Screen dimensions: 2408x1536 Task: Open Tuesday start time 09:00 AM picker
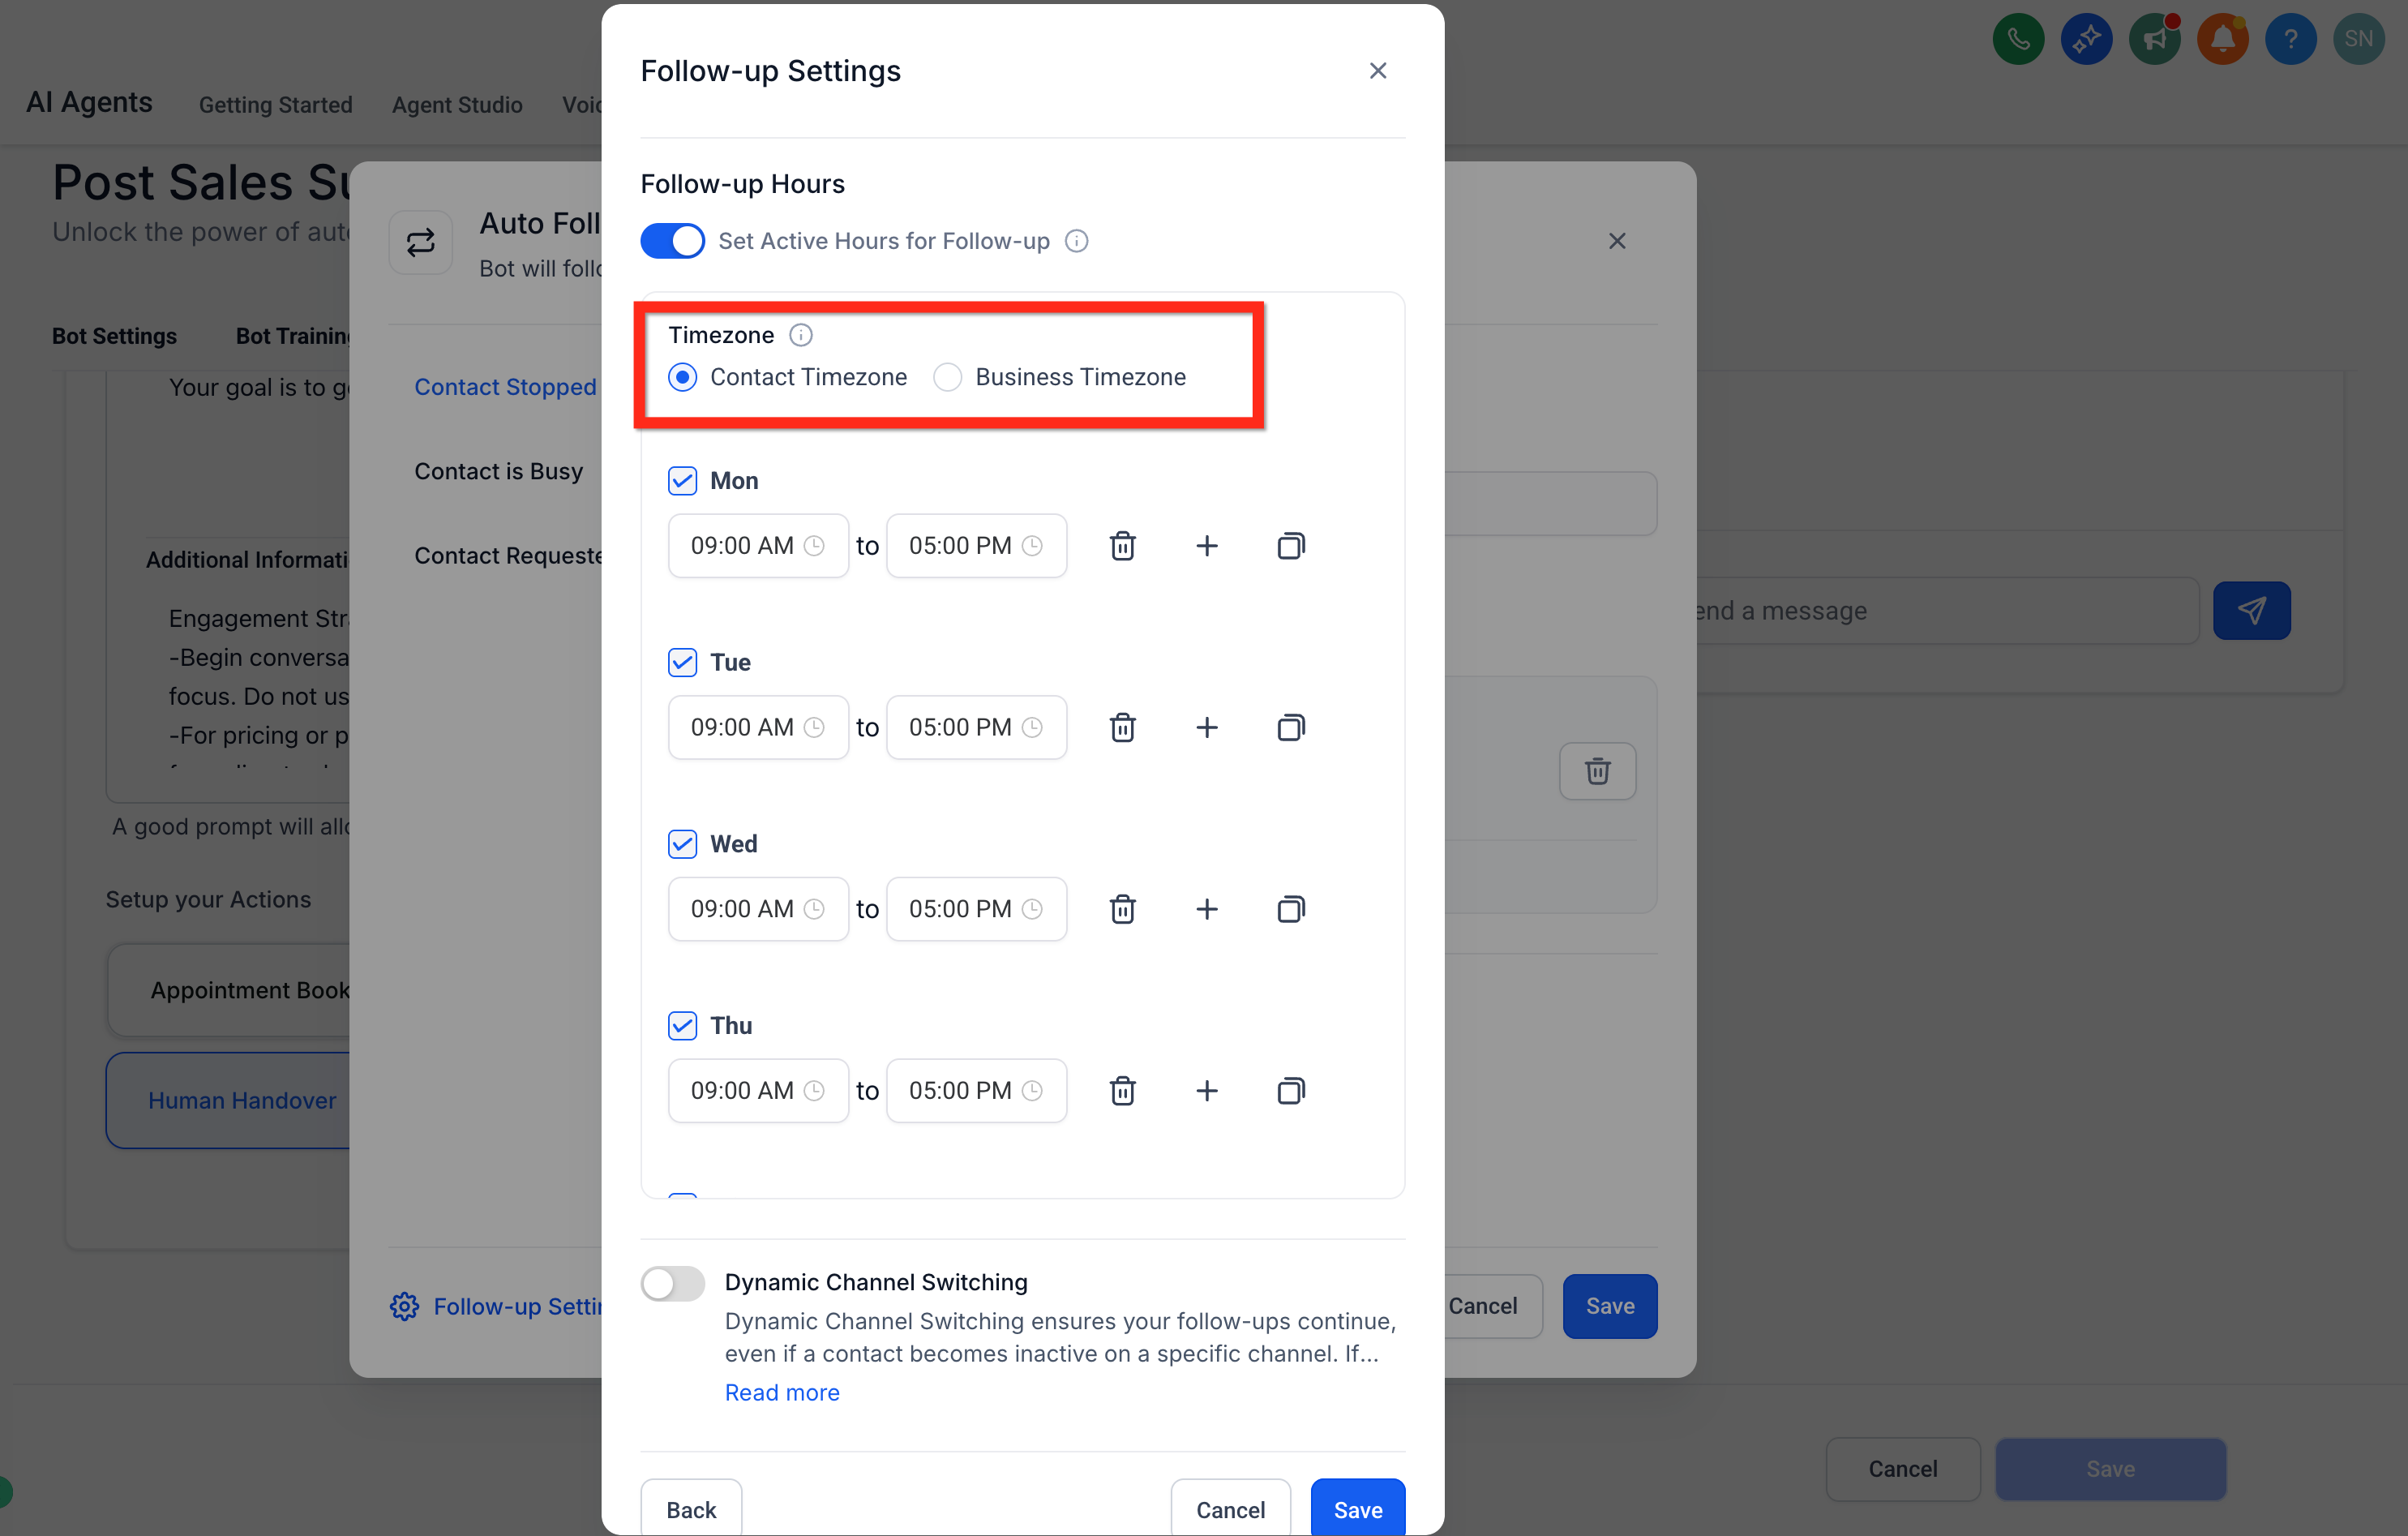[x=758, y=727]
